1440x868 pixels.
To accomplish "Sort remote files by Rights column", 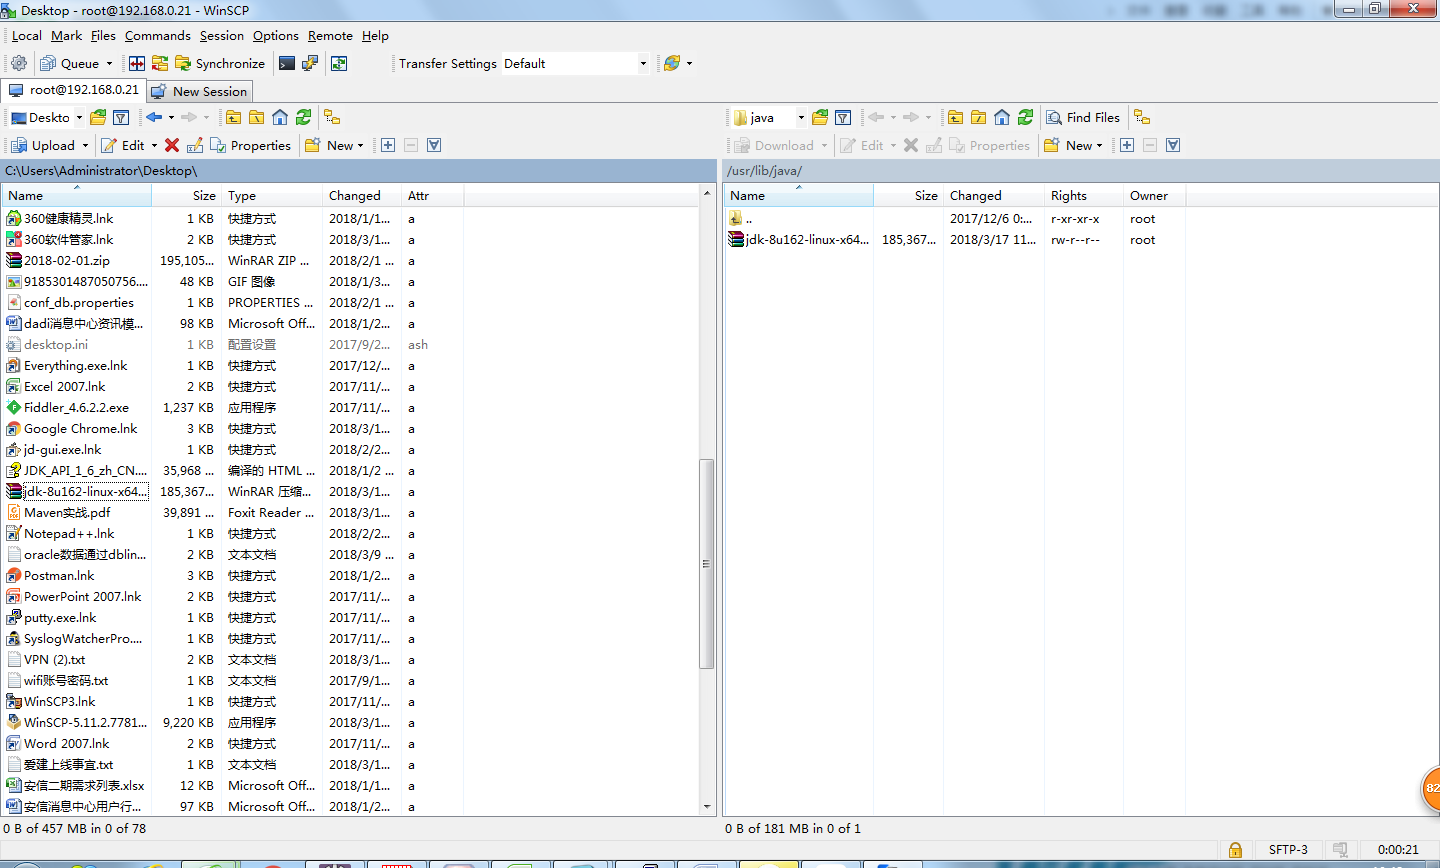I will coord(1084,196).
